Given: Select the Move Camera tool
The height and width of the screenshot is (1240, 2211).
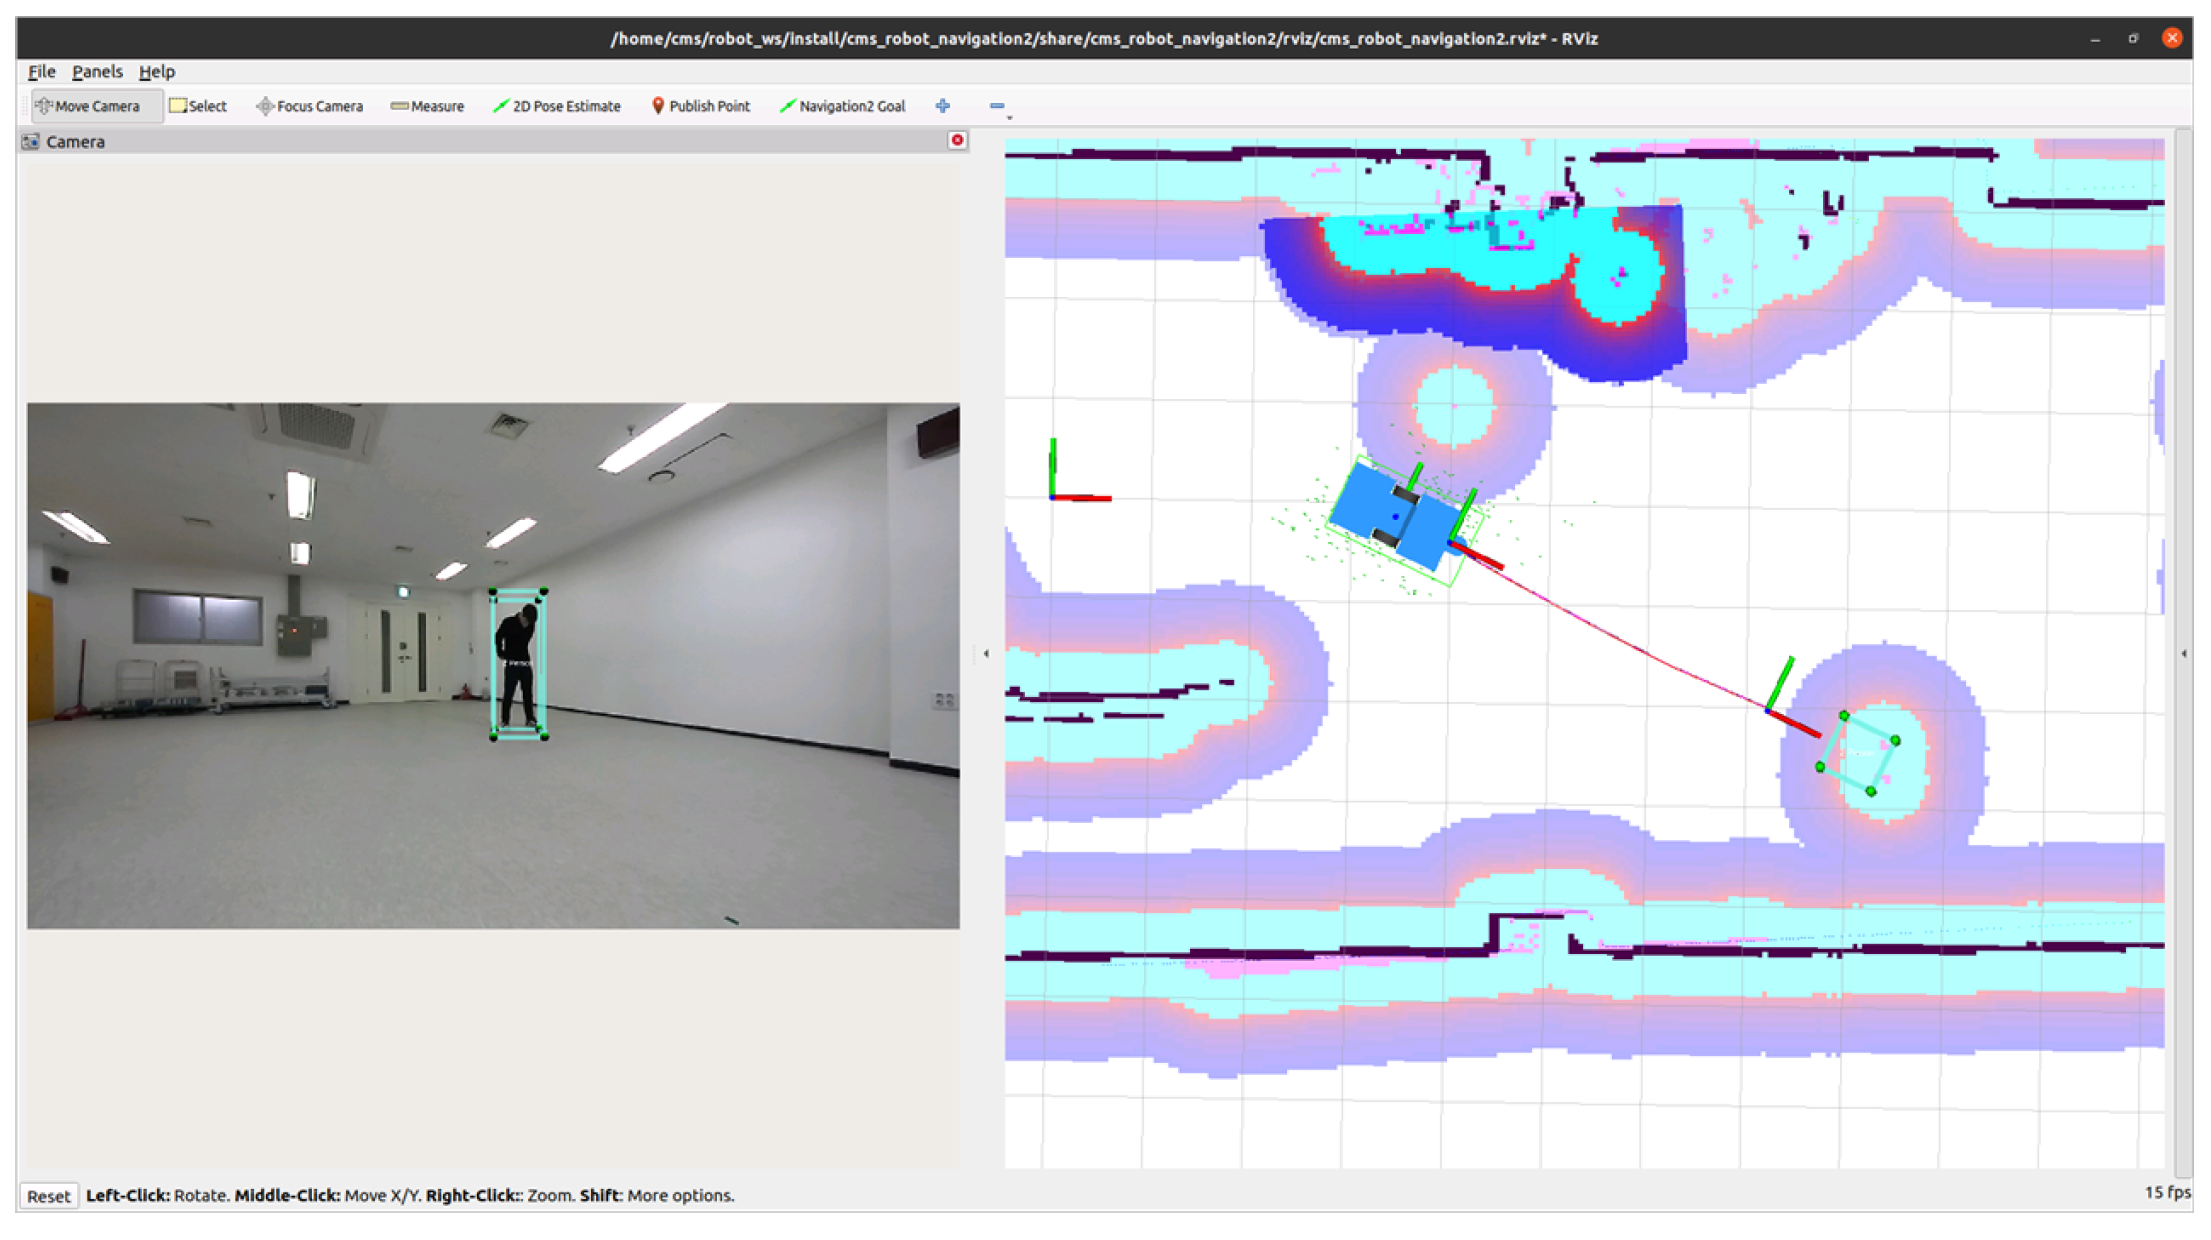Looking at the screenshot, I should pyautogui.click(x=88, y=106).
